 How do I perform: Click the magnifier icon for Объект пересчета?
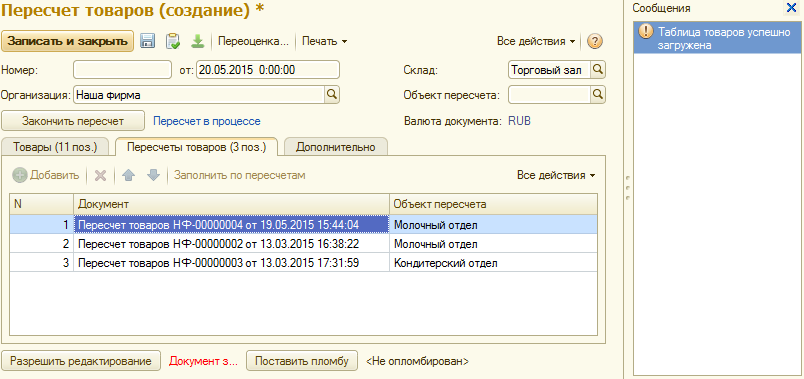(x=598, y=94)
